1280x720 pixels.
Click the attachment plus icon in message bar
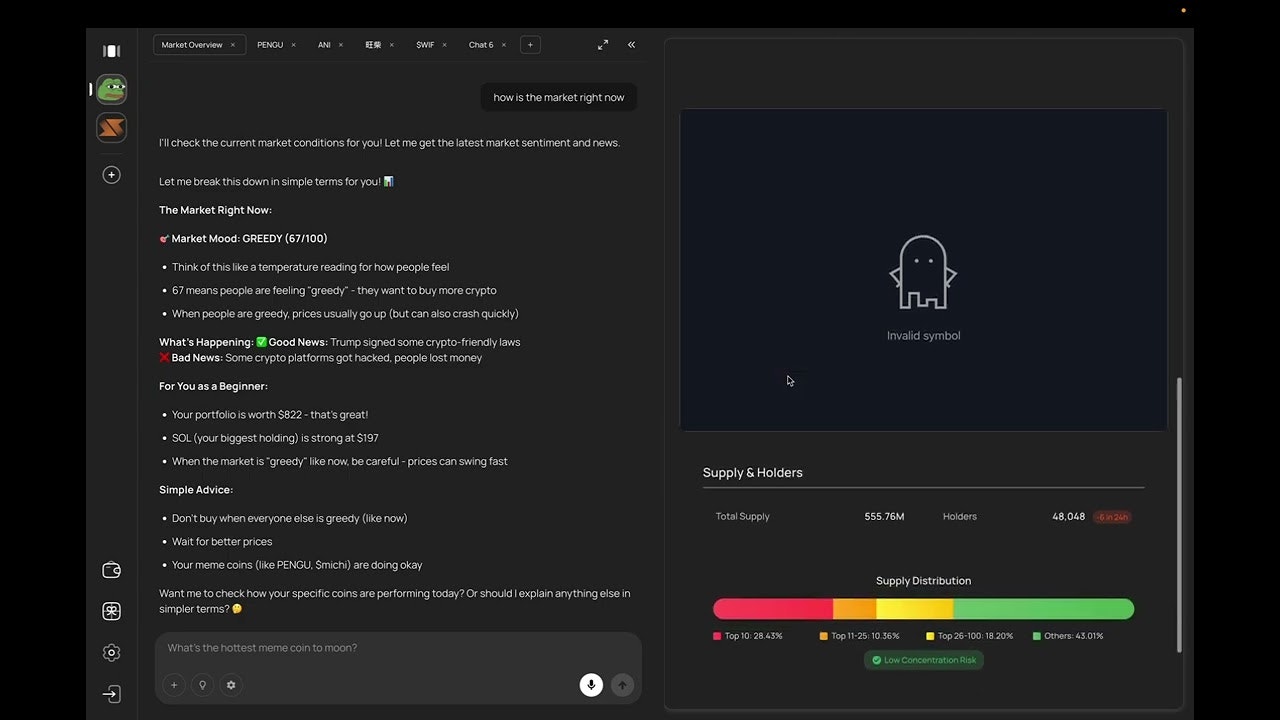[x=174, y=685]
